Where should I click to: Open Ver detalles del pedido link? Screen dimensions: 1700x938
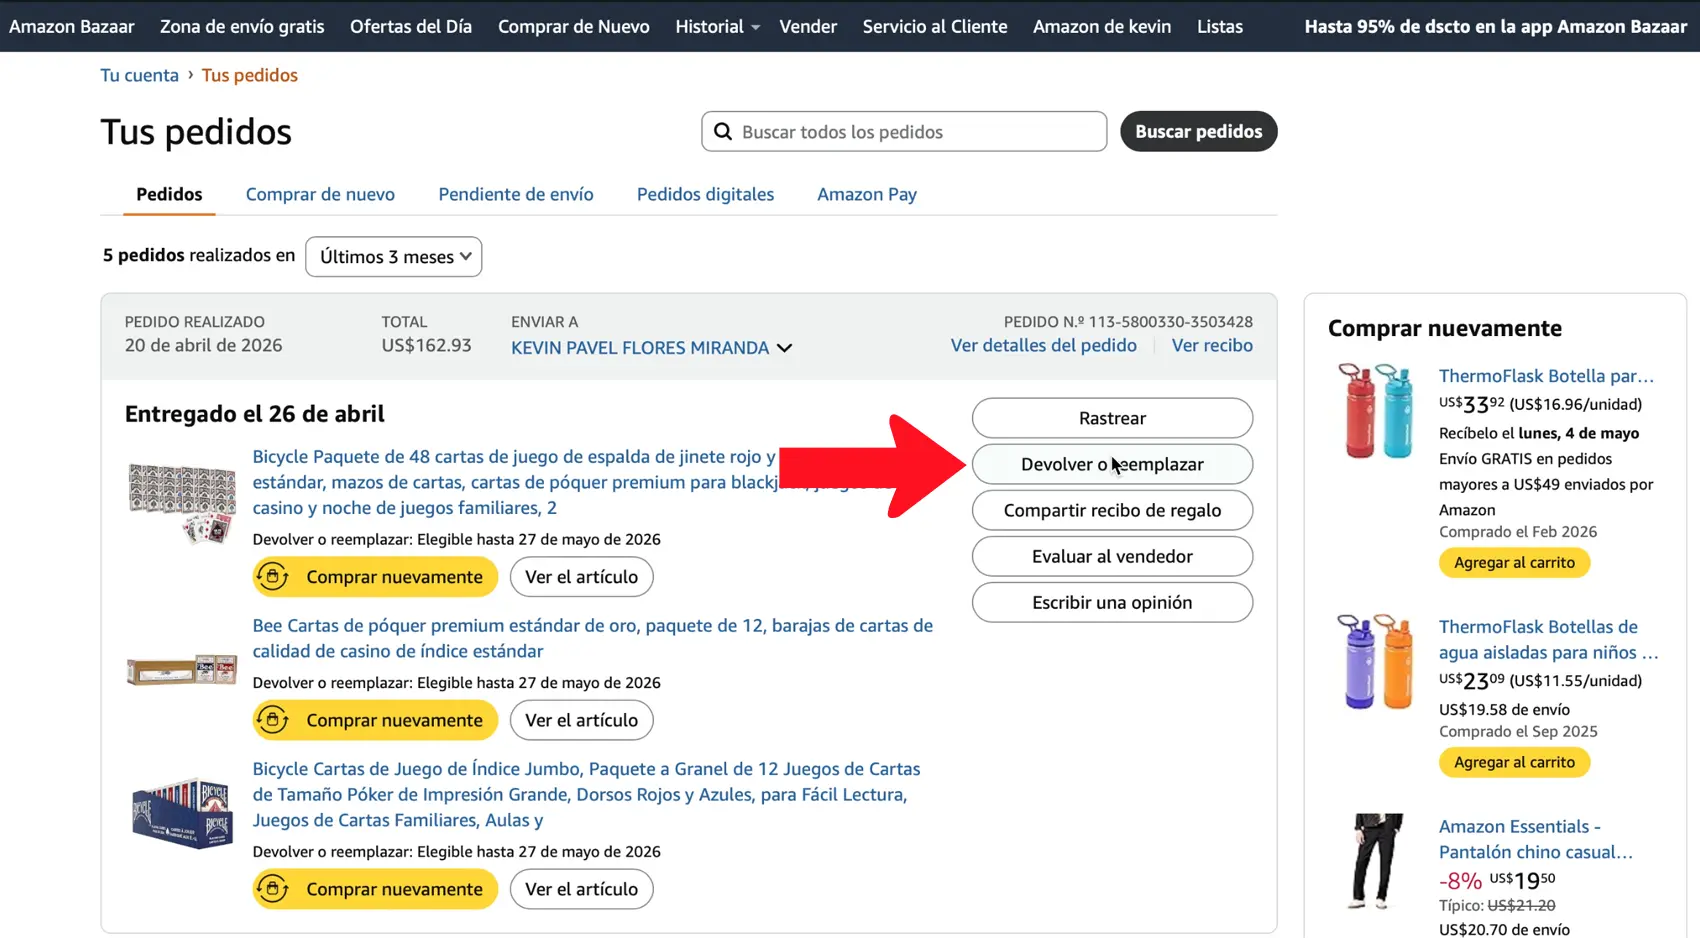point(1044,345)
